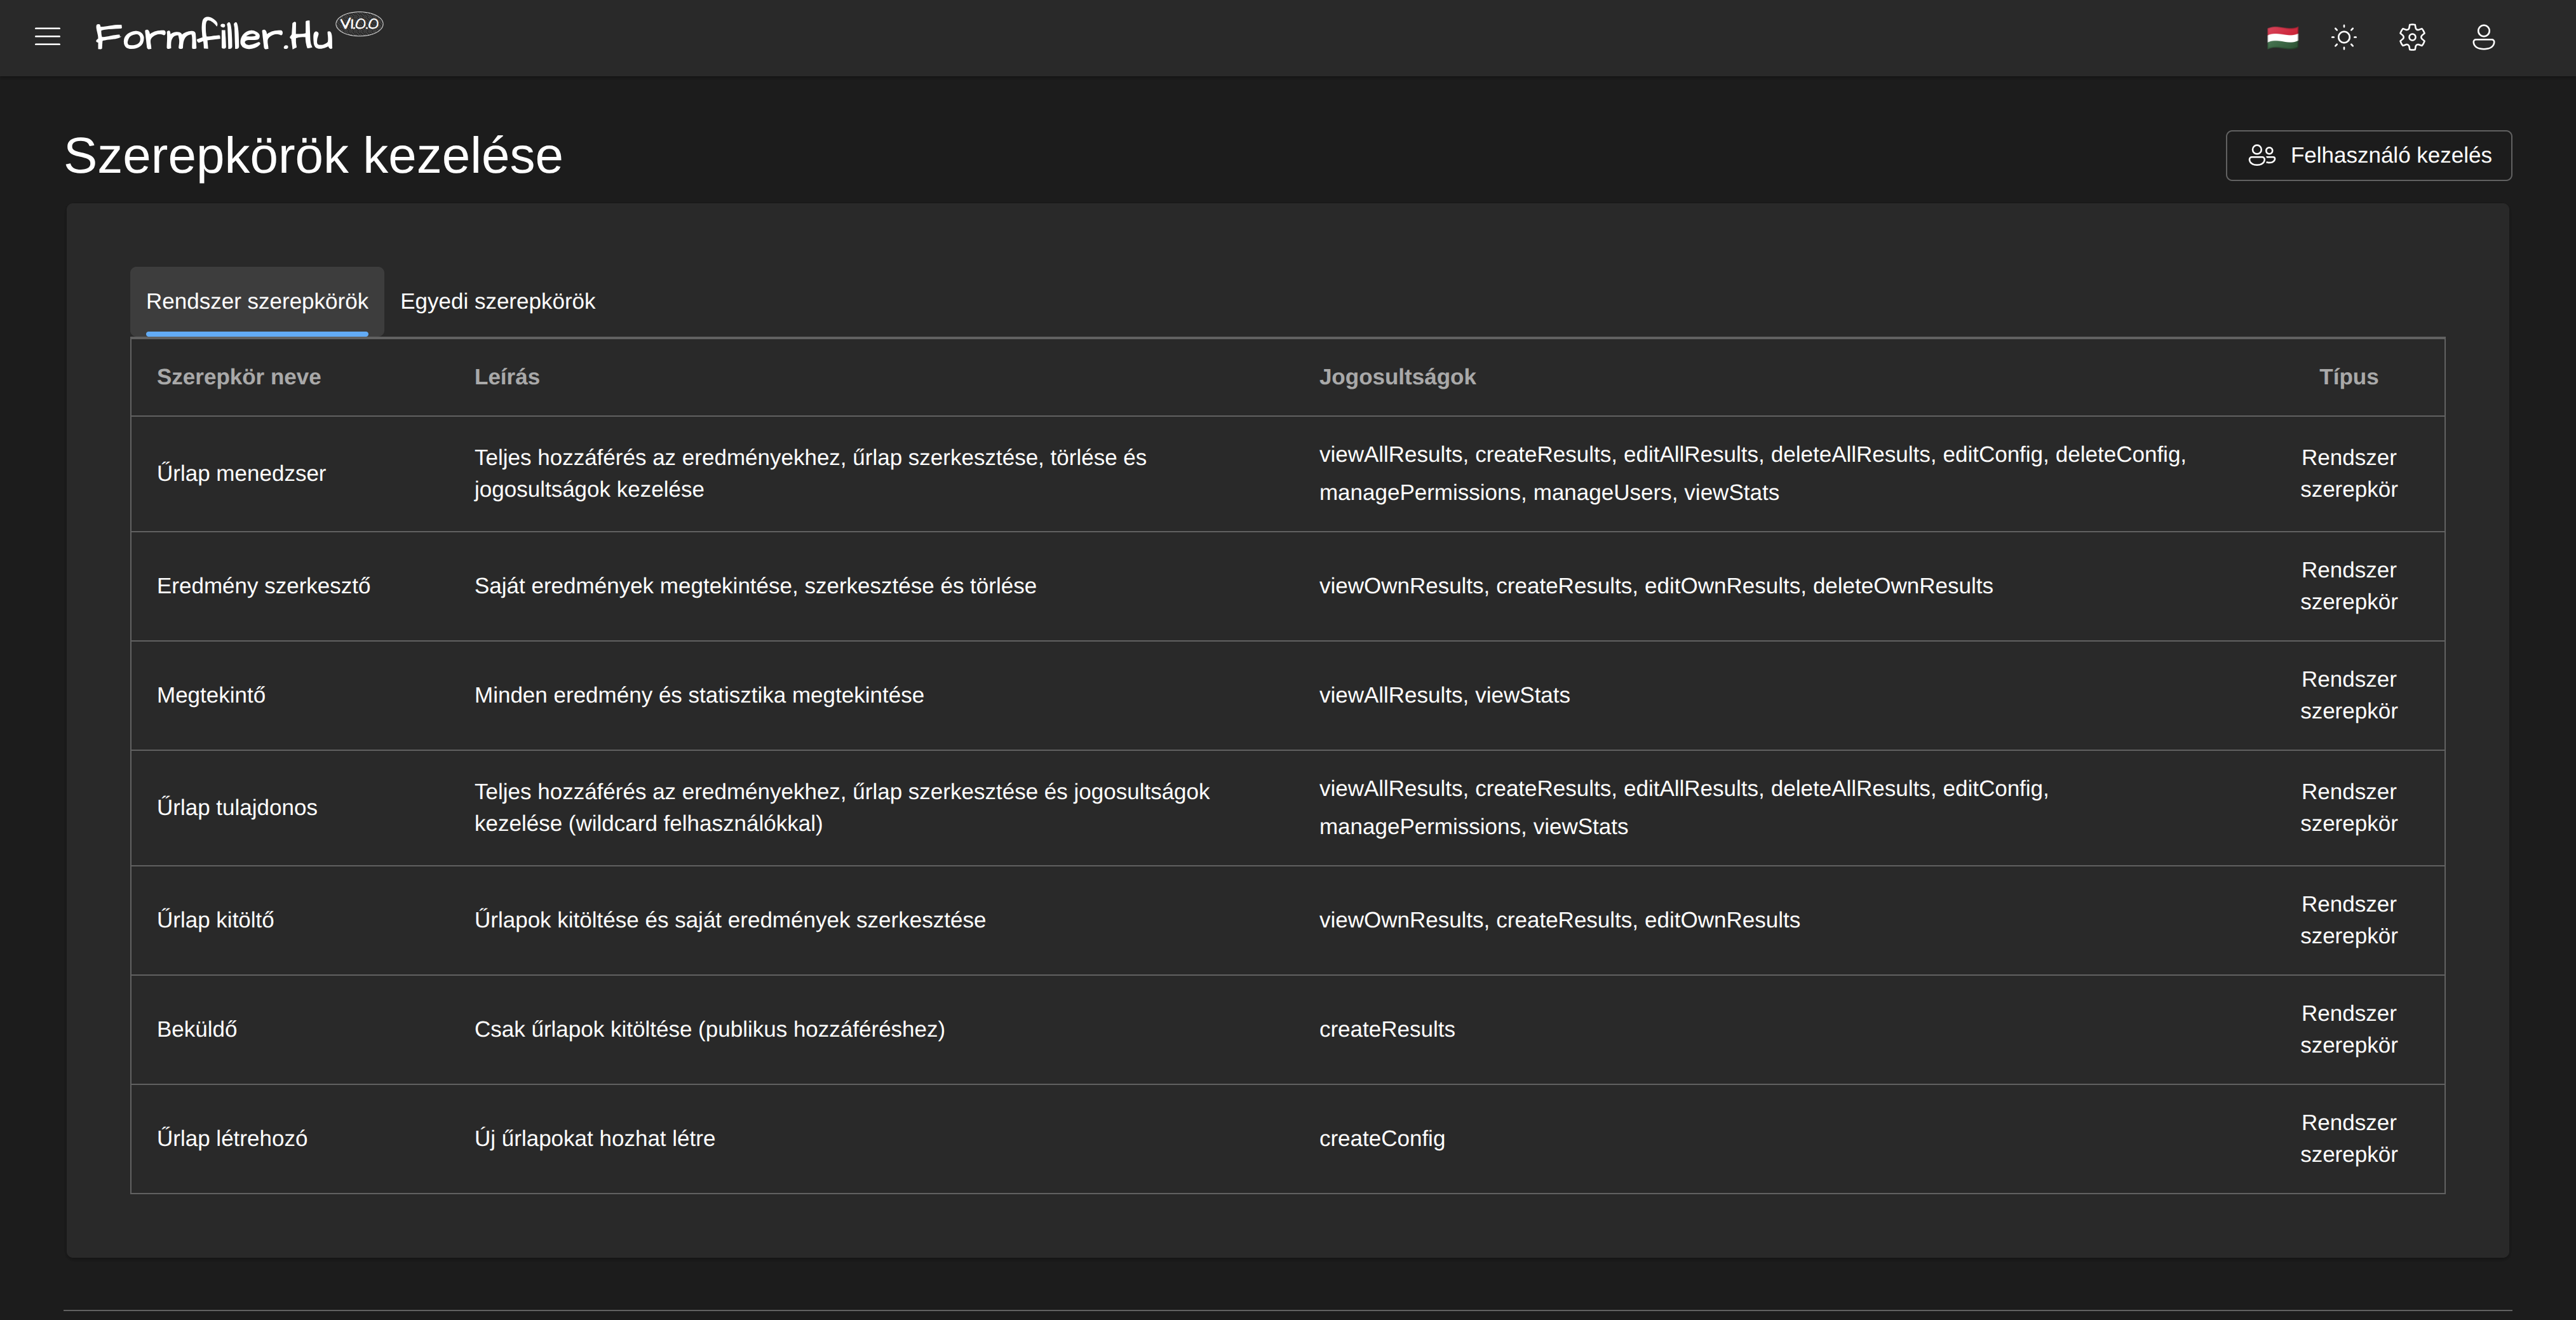Click the FormFiller.Hu logo
Viewport: 2576px width, 1320px height.
[x=214, y=36]
